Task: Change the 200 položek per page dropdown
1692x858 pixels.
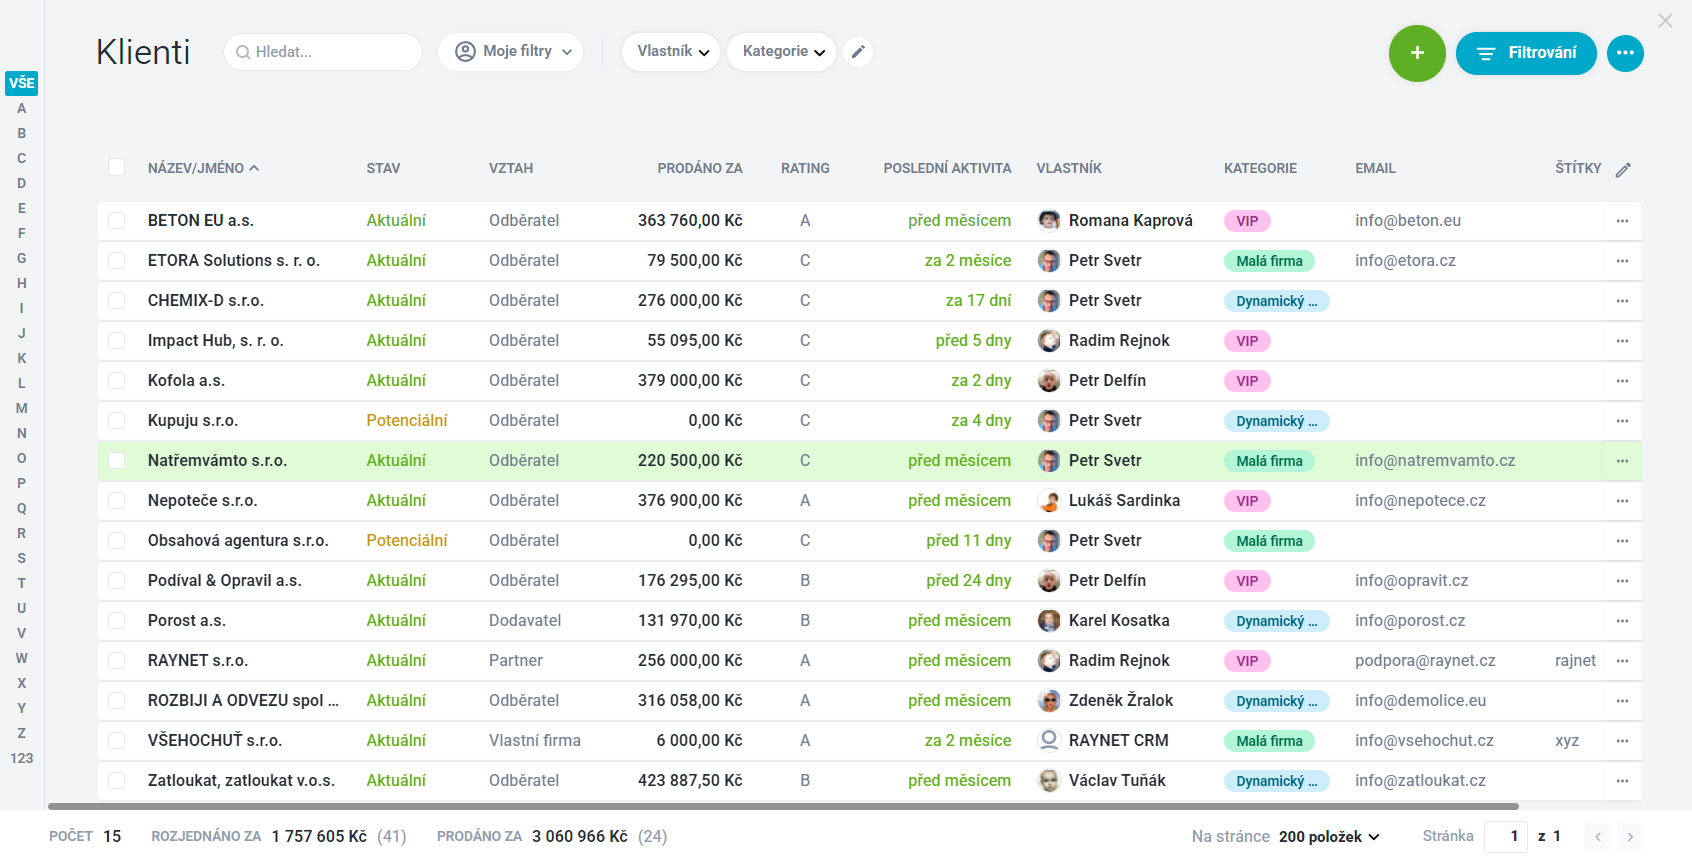Action: (x=1329, y=837)
